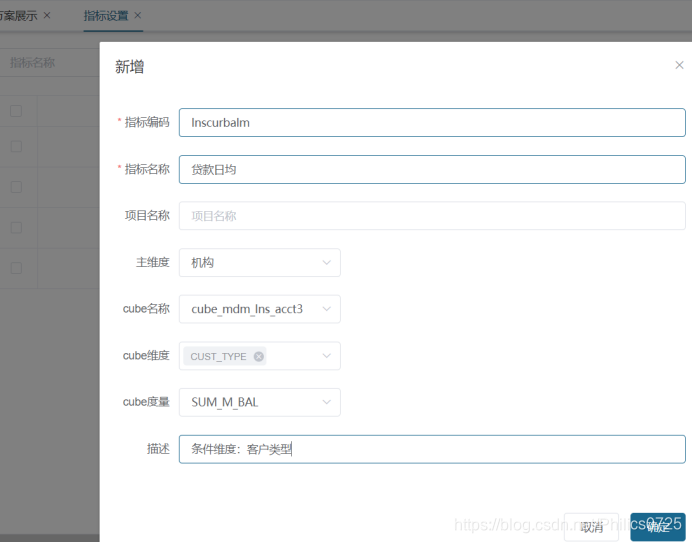Tick the second row checkbox in background table
Screen dimensions: 692x543
[16, 146]
